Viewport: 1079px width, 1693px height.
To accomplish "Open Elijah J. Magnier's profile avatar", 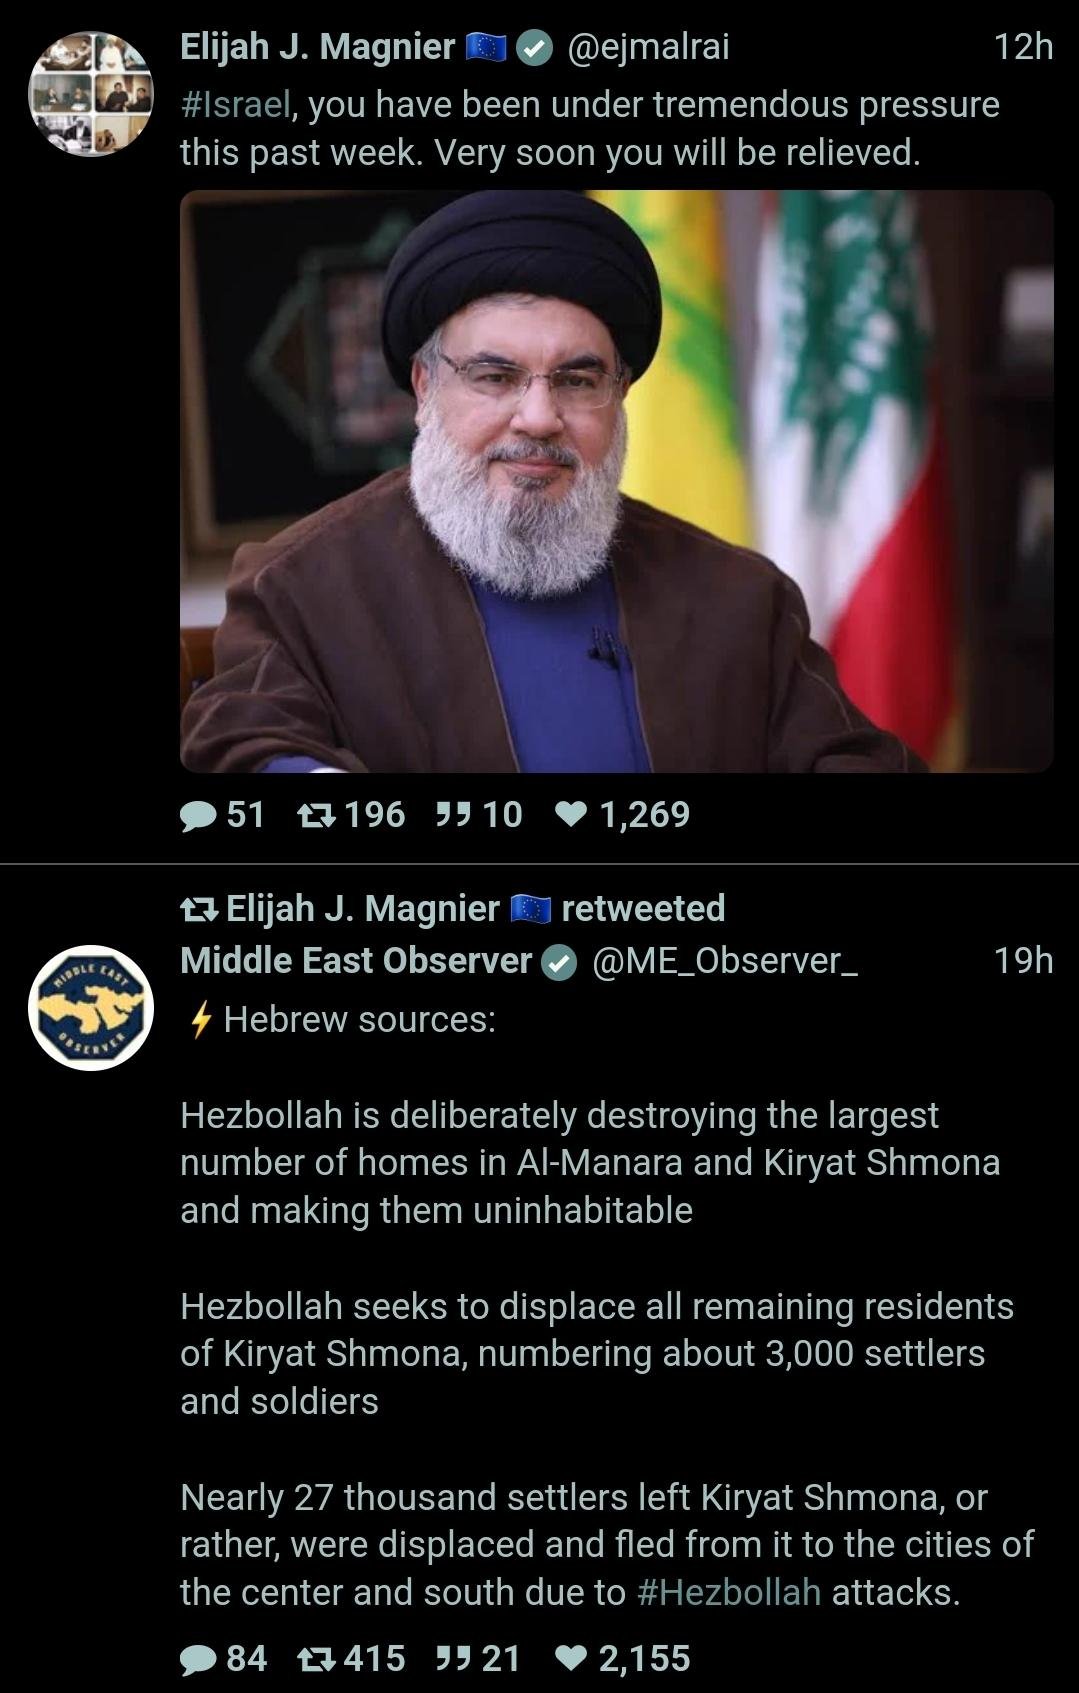I will pos(91,93).
